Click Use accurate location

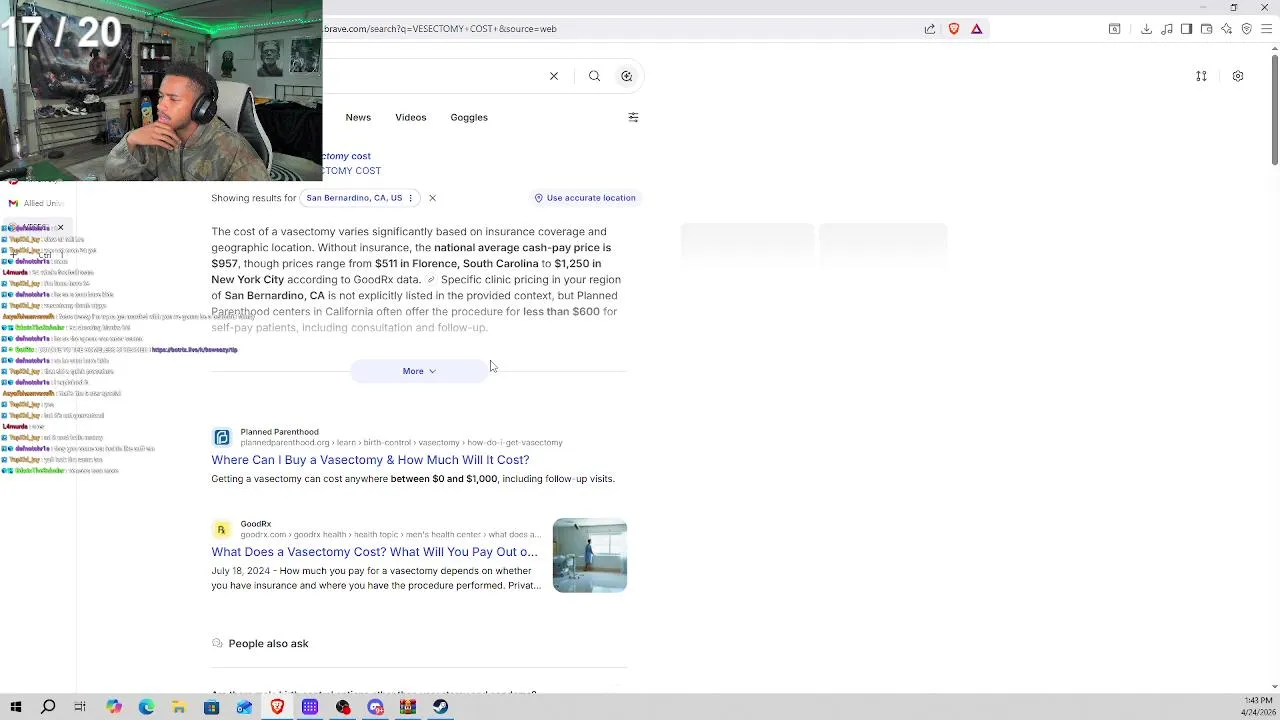(x=585, y=198)
